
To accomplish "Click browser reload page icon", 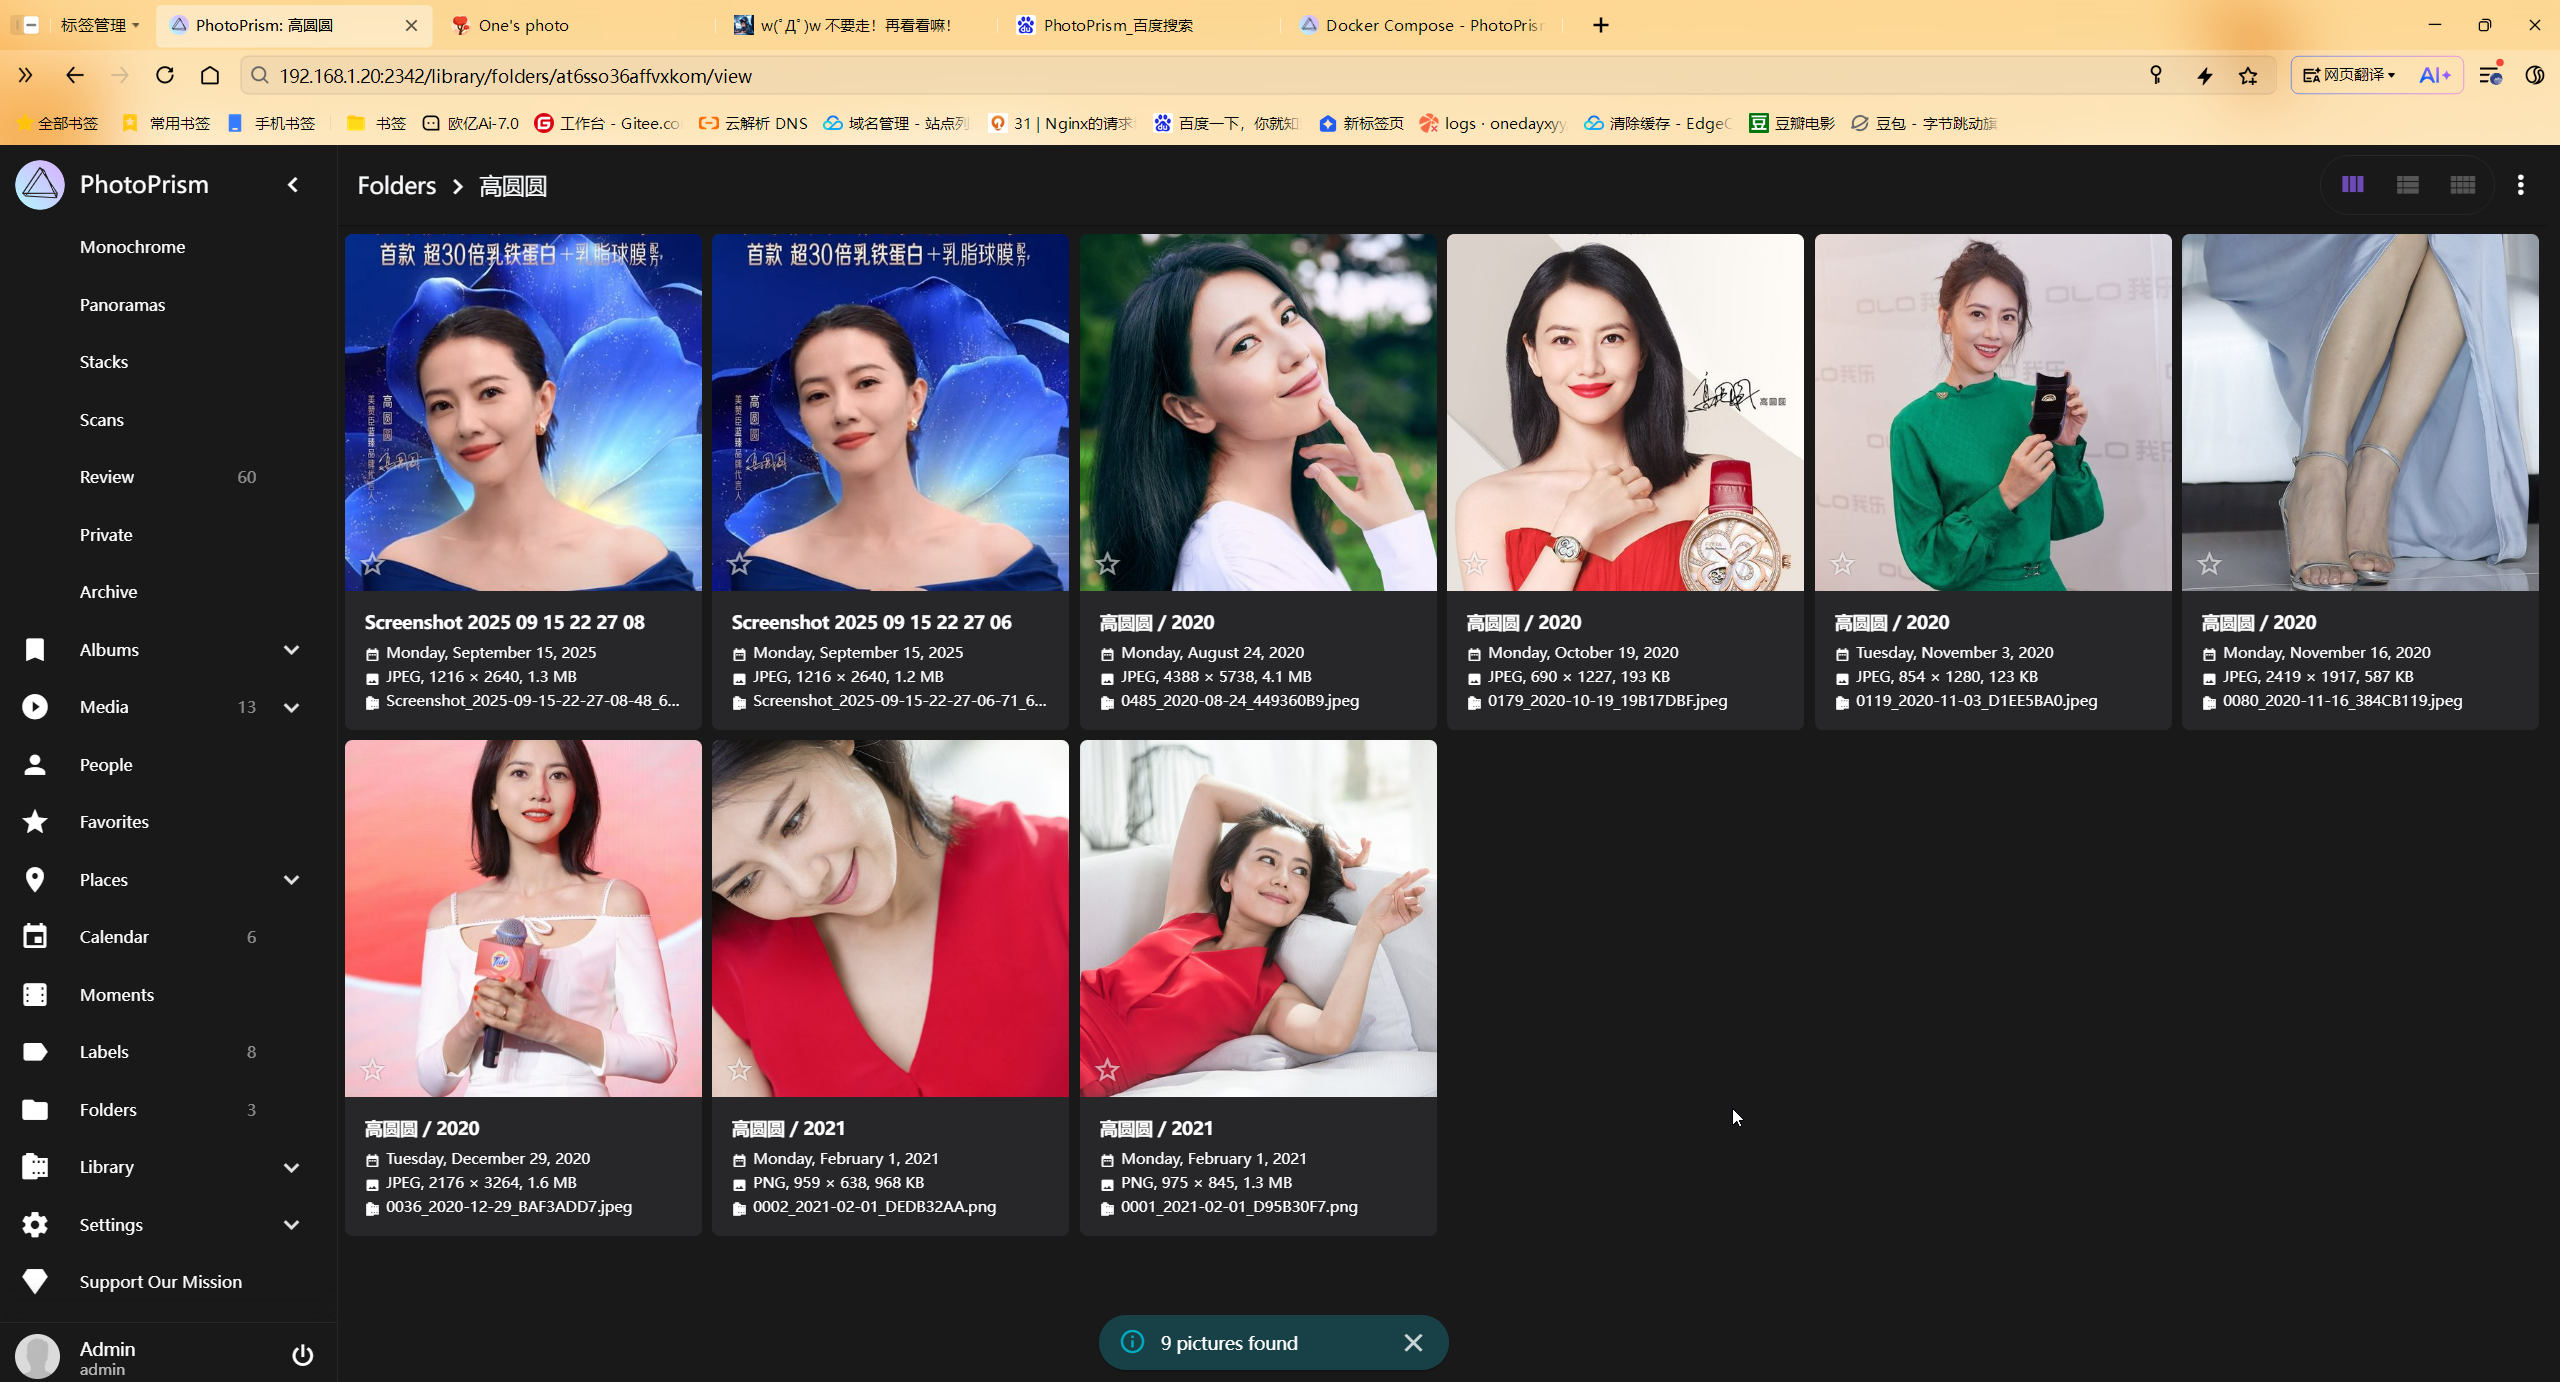I will tap(165, 76).
